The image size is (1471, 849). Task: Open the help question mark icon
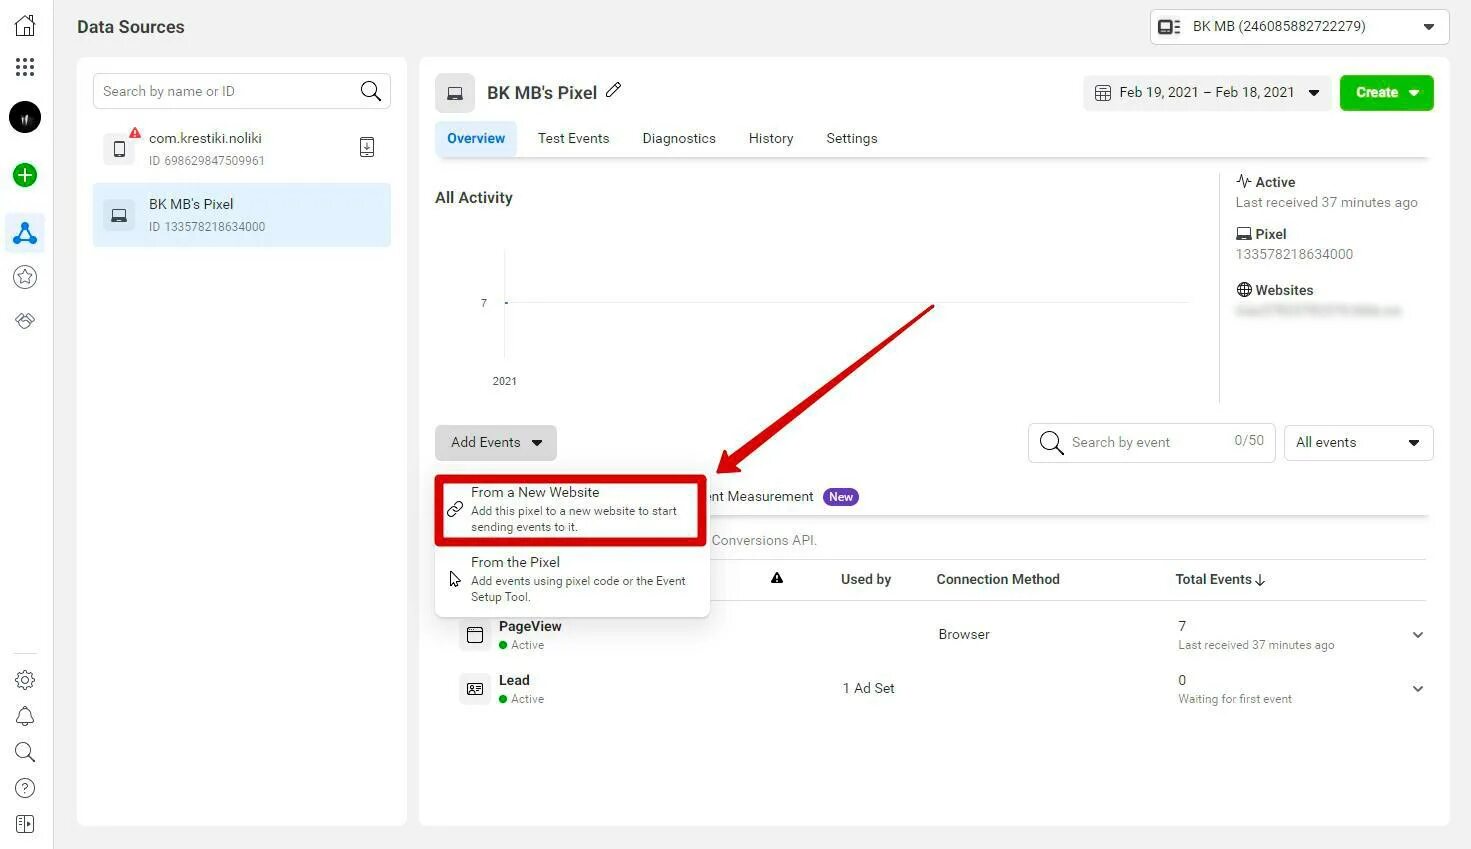point(25,788)
